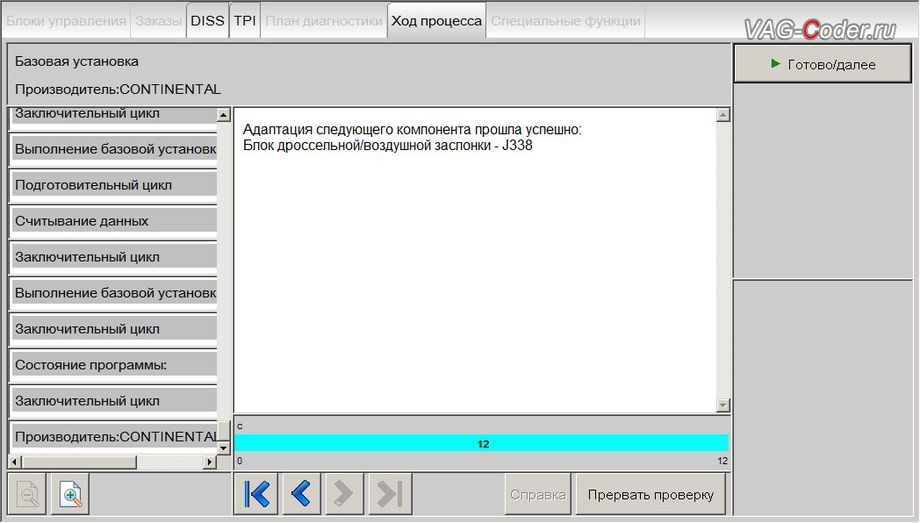
Task: Open the TPI tab
Action: (x=245, y=21)
